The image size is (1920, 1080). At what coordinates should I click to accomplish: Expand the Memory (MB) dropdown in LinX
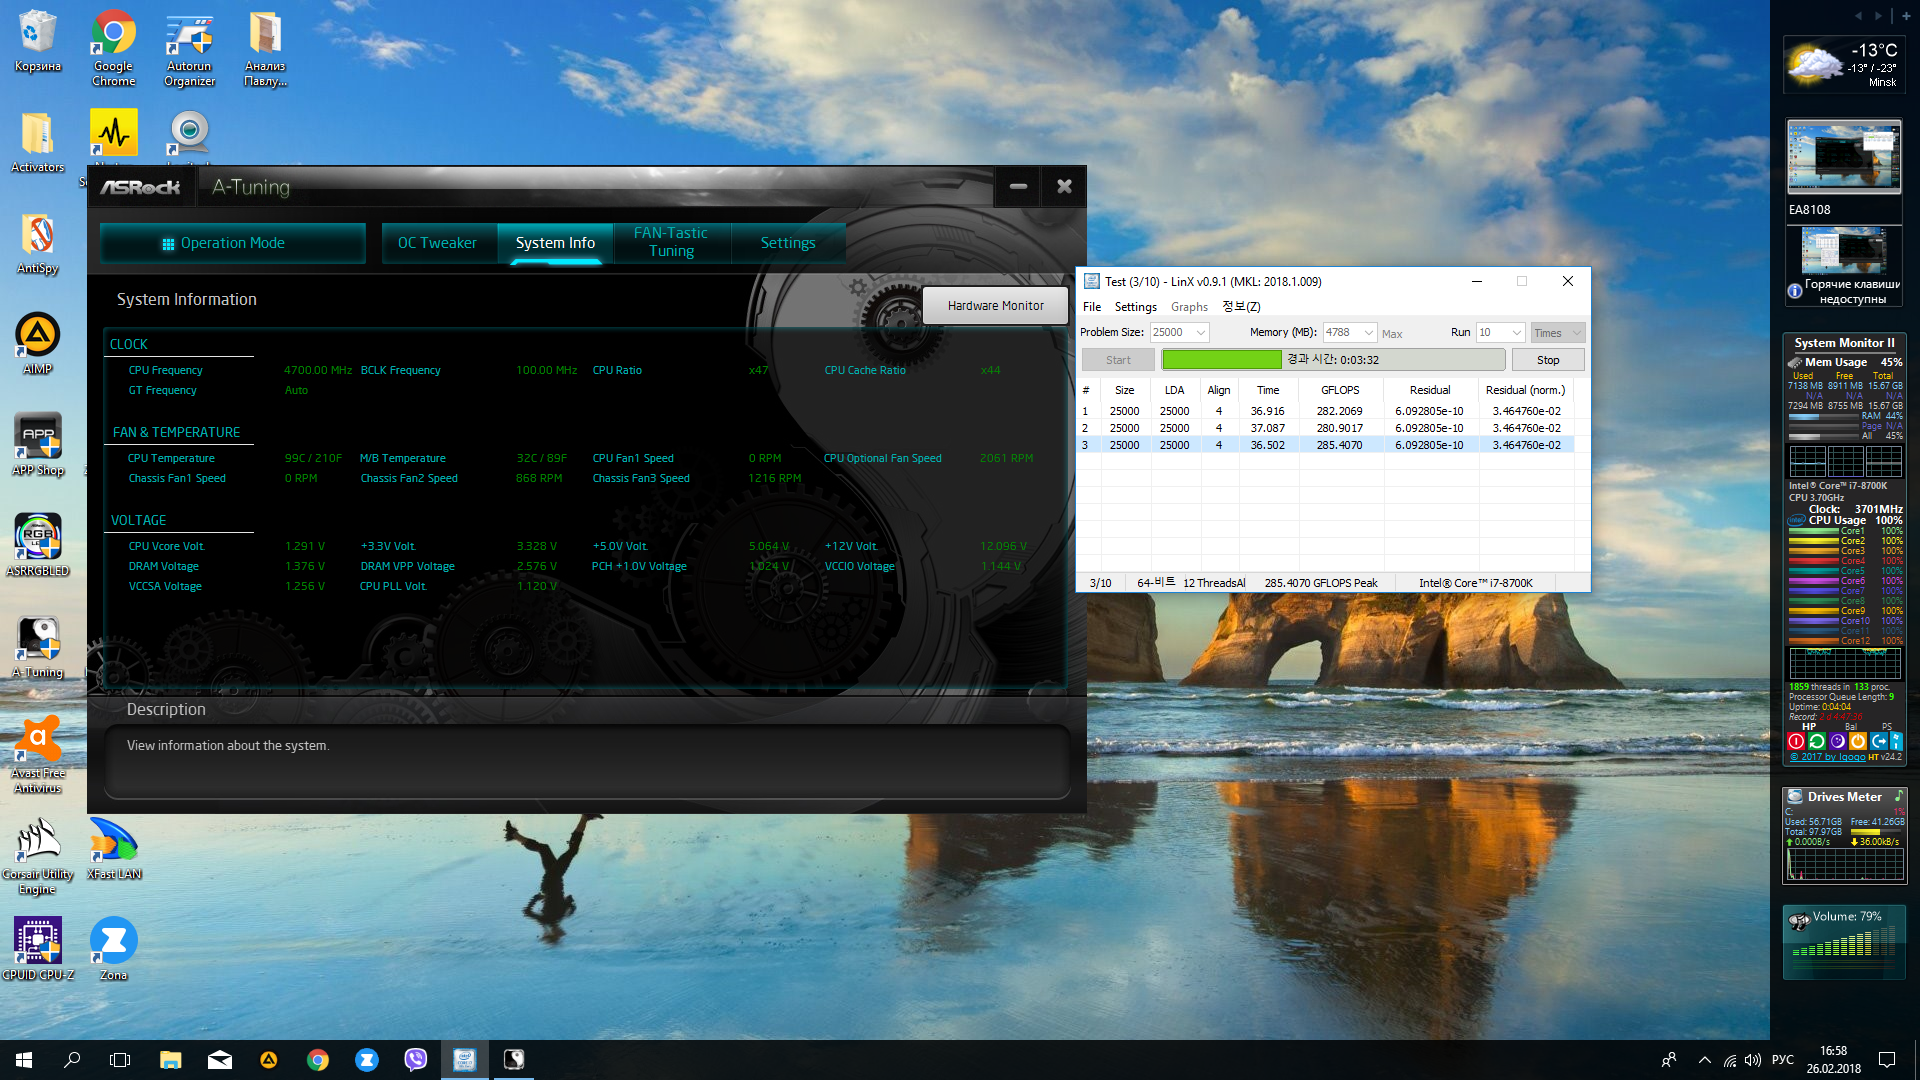1368,333
